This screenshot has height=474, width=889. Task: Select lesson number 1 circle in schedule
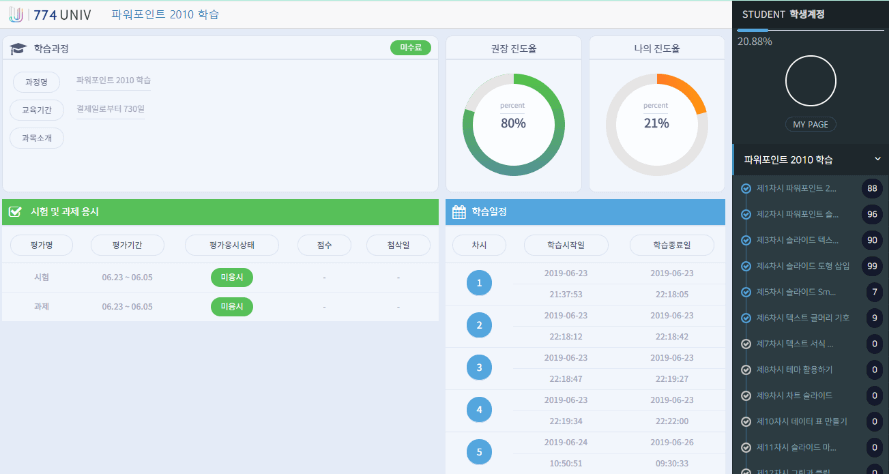coord(479,283)
